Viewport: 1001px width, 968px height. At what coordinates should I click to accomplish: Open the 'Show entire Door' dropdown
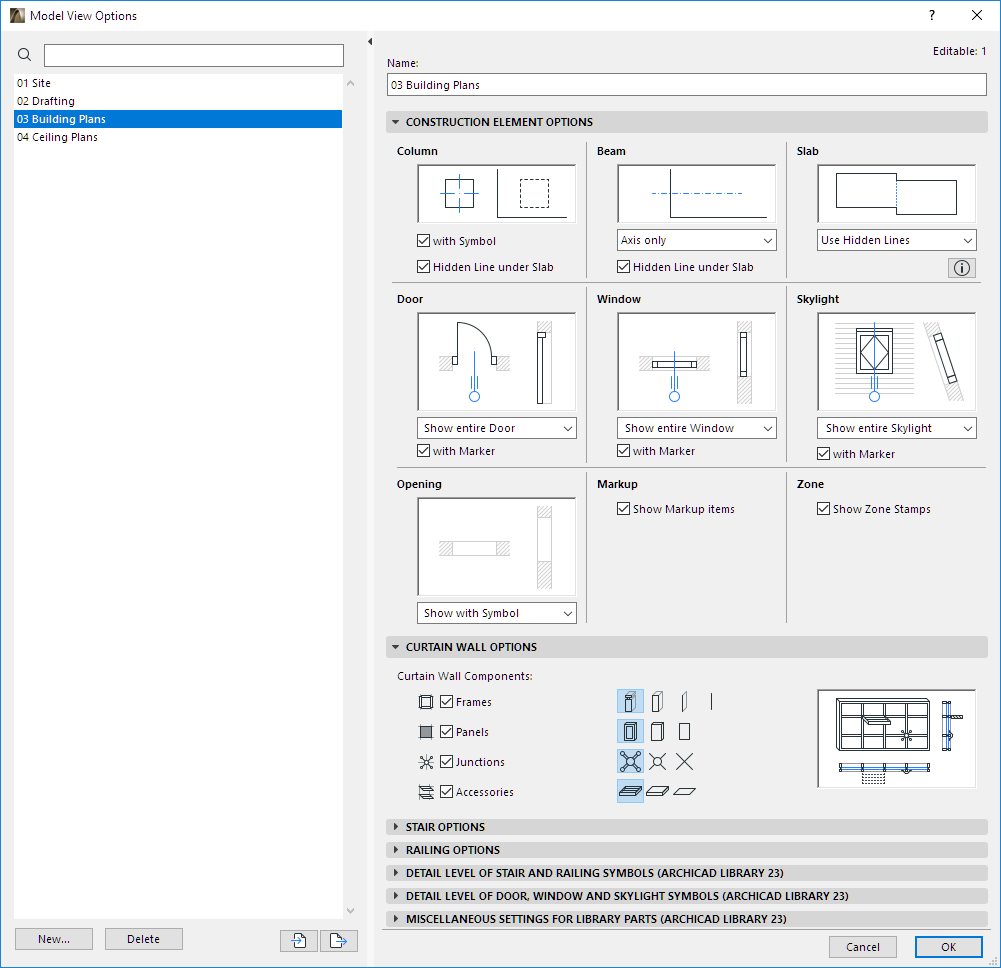coord(496,427)
